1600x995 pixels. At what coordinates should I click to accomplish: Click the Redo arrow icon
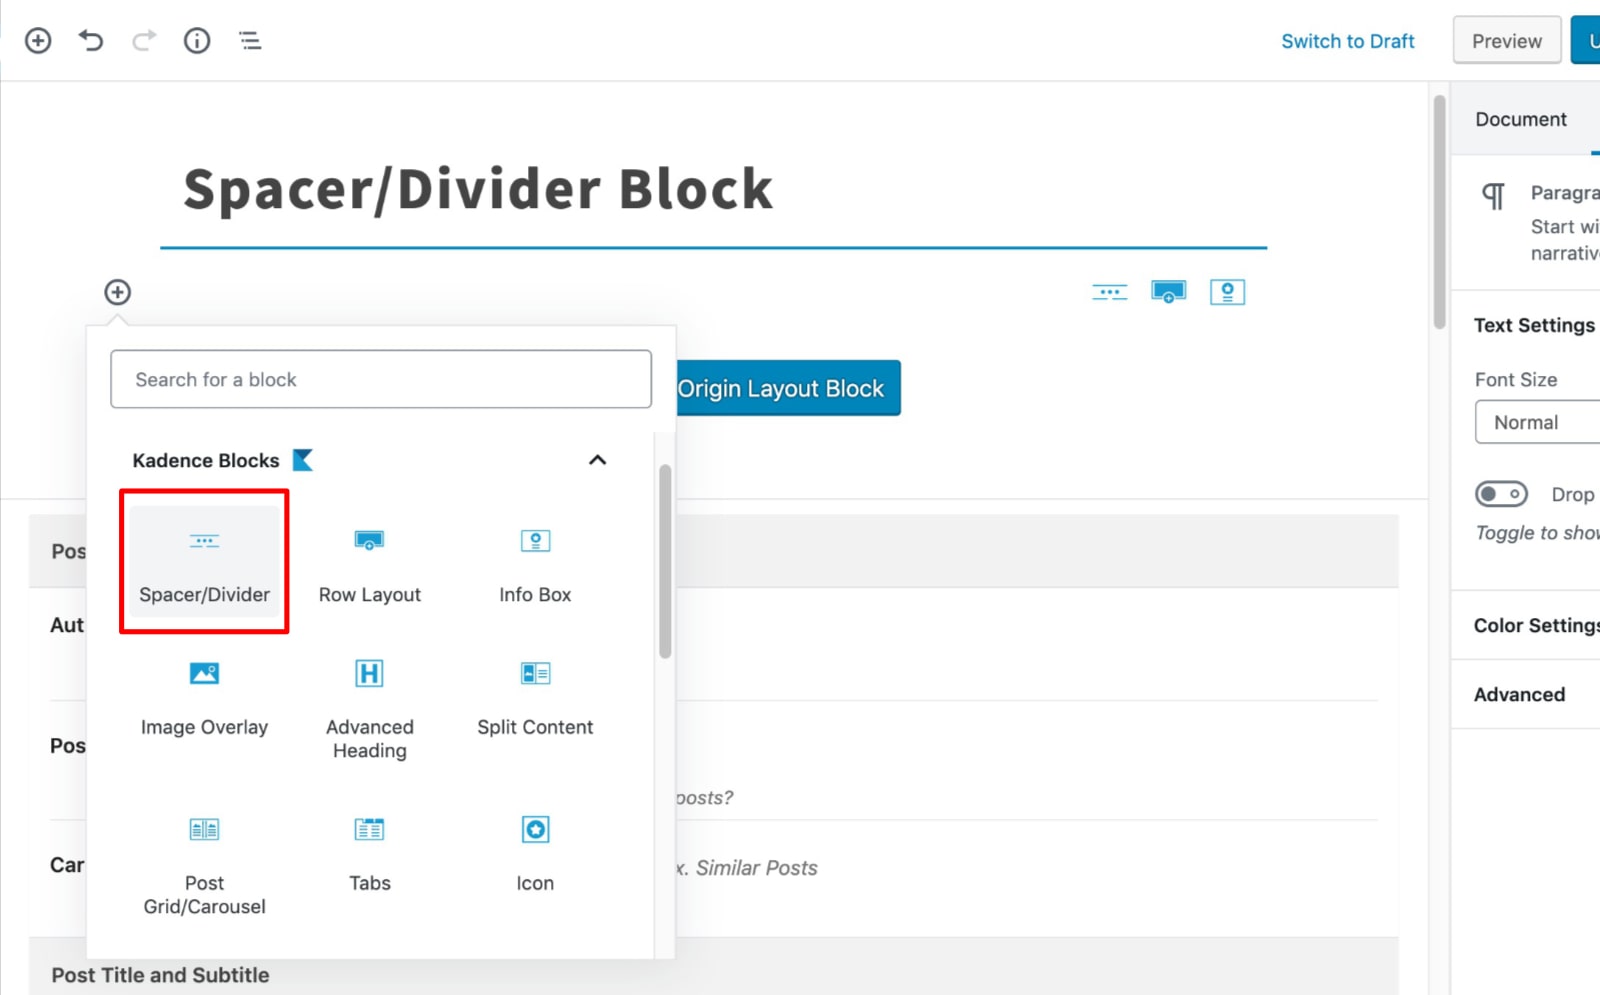tap(144, 41)
